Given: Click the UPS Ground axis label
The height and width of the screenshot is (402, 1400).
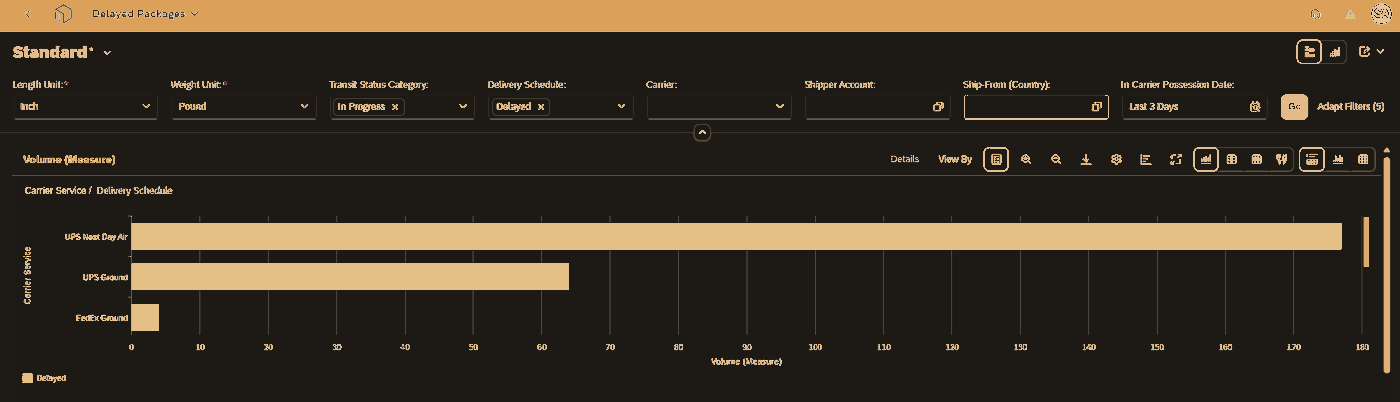Looking at the screenshot, I should [105, 277].
